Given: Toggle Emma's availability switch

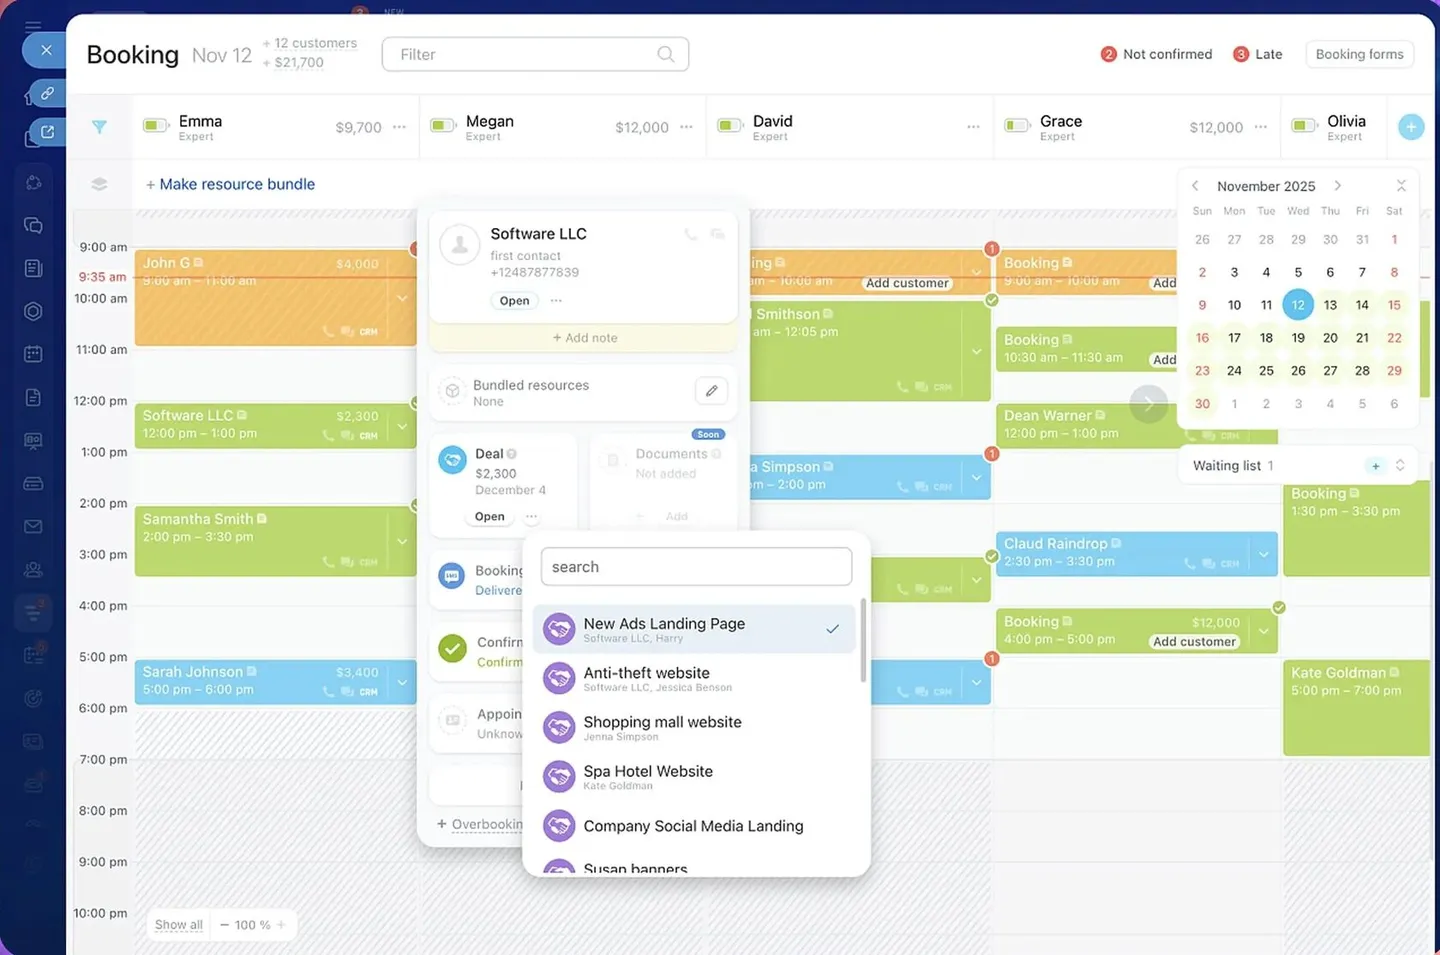Looking at the screenshot, I should coord(155,126).
